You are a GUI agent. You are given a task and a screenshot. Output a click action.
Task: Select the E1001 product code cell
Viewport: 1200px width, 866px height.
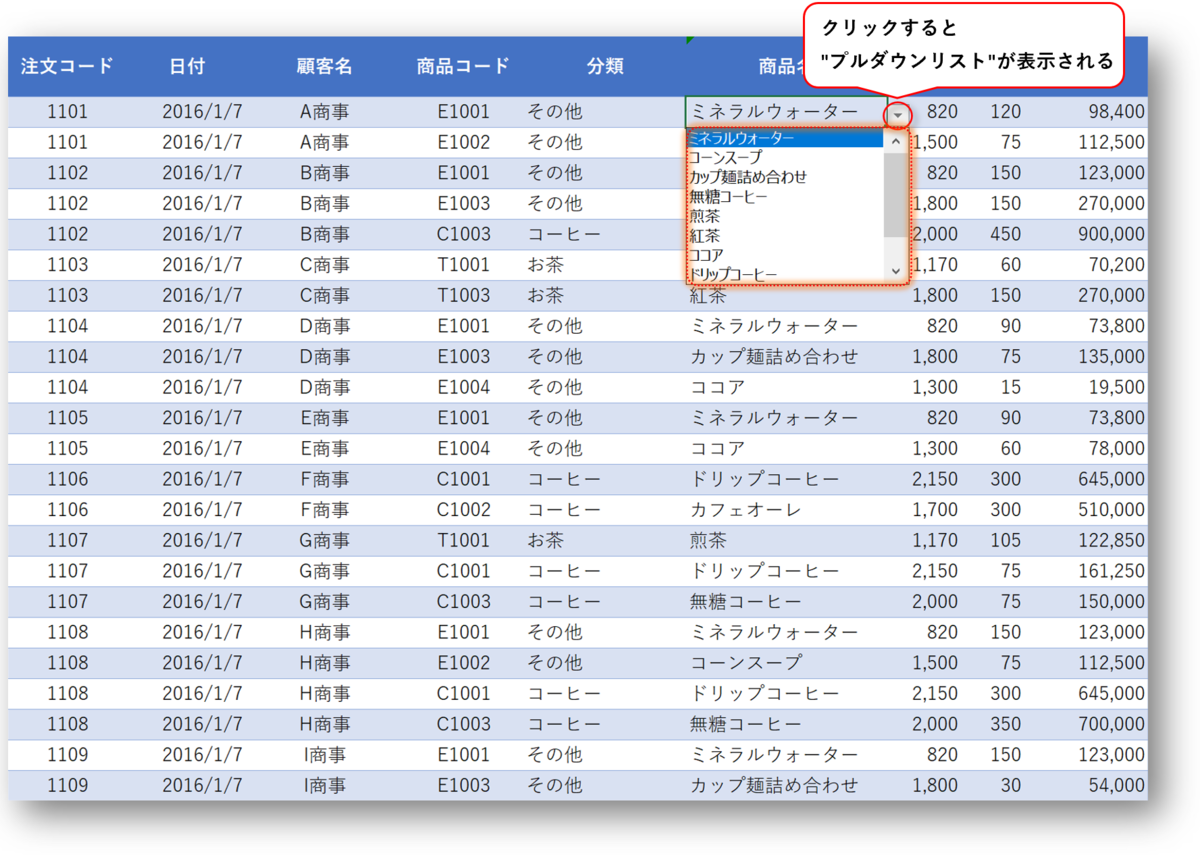(463, 112)
